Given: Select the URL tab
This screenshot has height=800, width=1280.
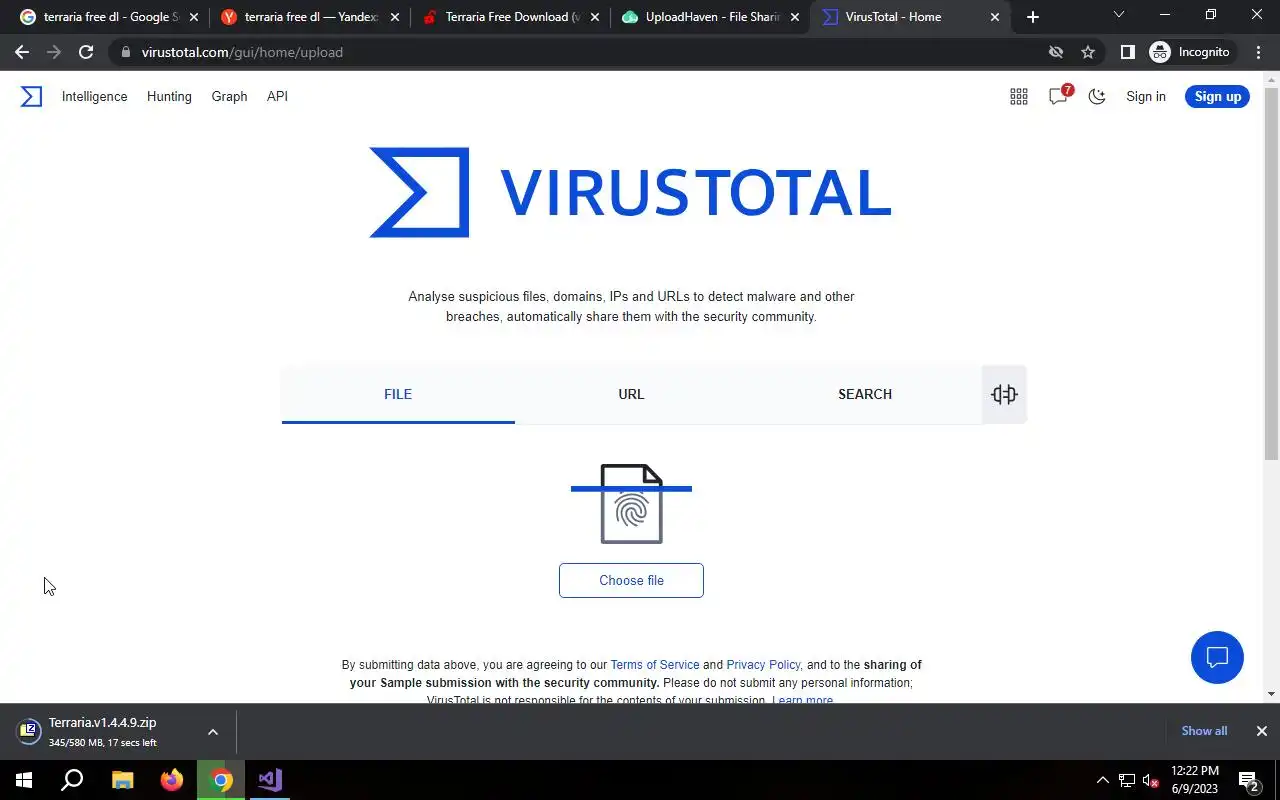Looking at the screenshot, I should point(631,394).
